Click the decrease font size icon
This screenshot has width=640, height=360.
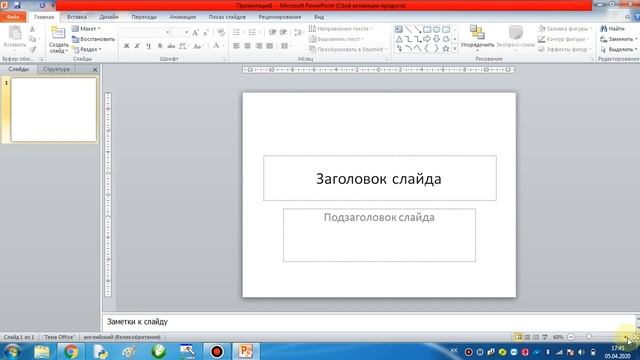click(x=206, y=33)
